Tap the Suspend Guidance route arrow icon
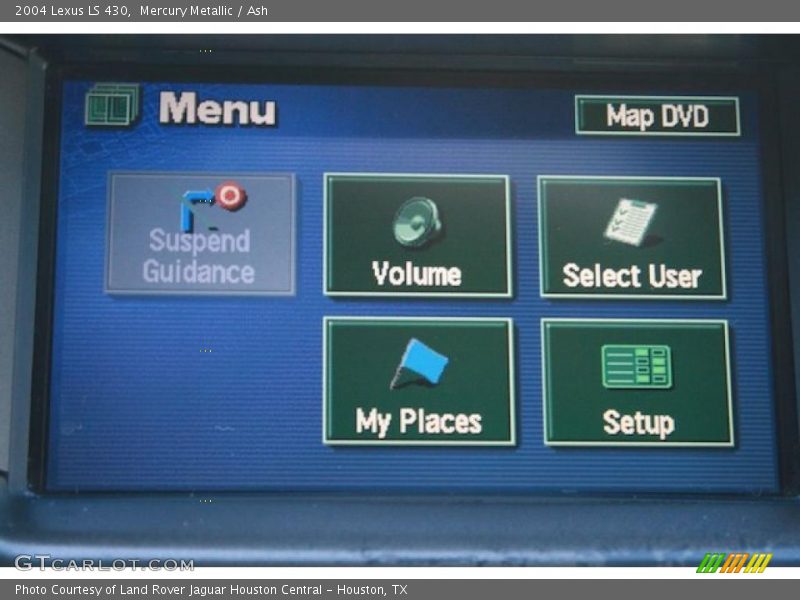 [x=214, y=206]
